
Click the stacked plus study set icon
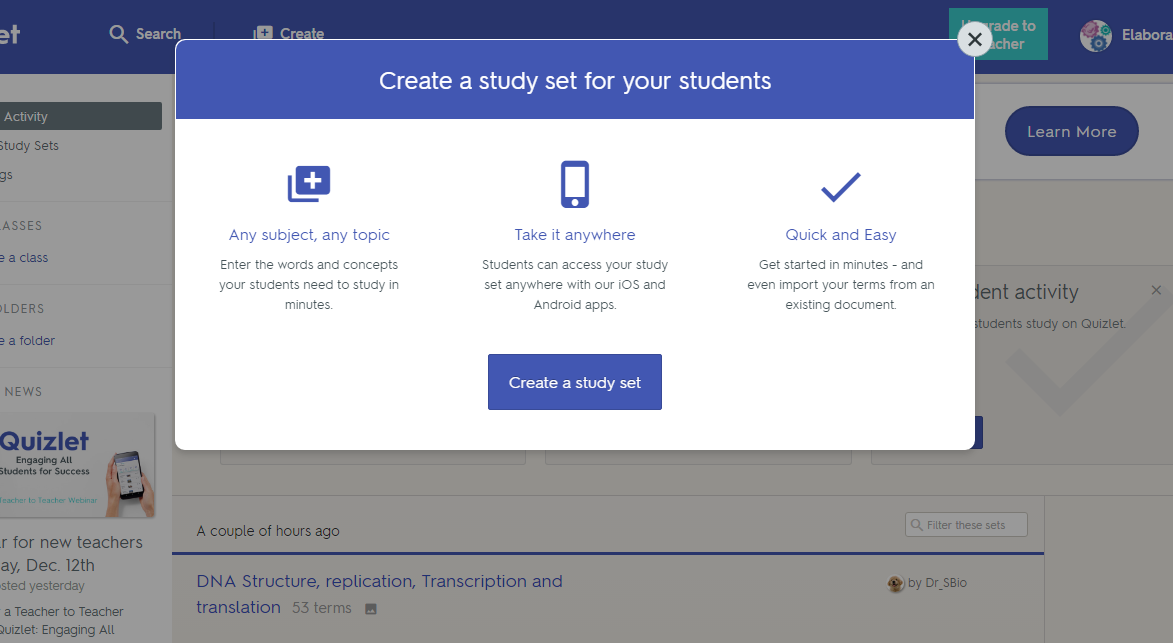pos(309,184)
